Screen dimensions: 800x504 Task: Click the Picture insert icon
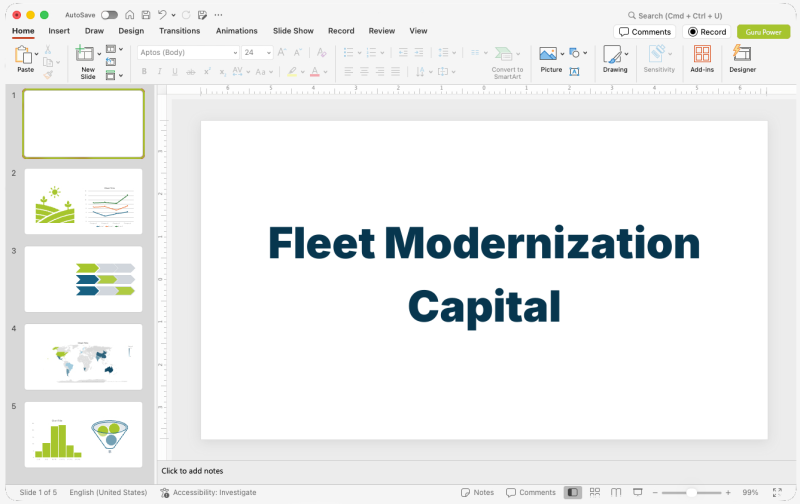(x=548, y=54)
